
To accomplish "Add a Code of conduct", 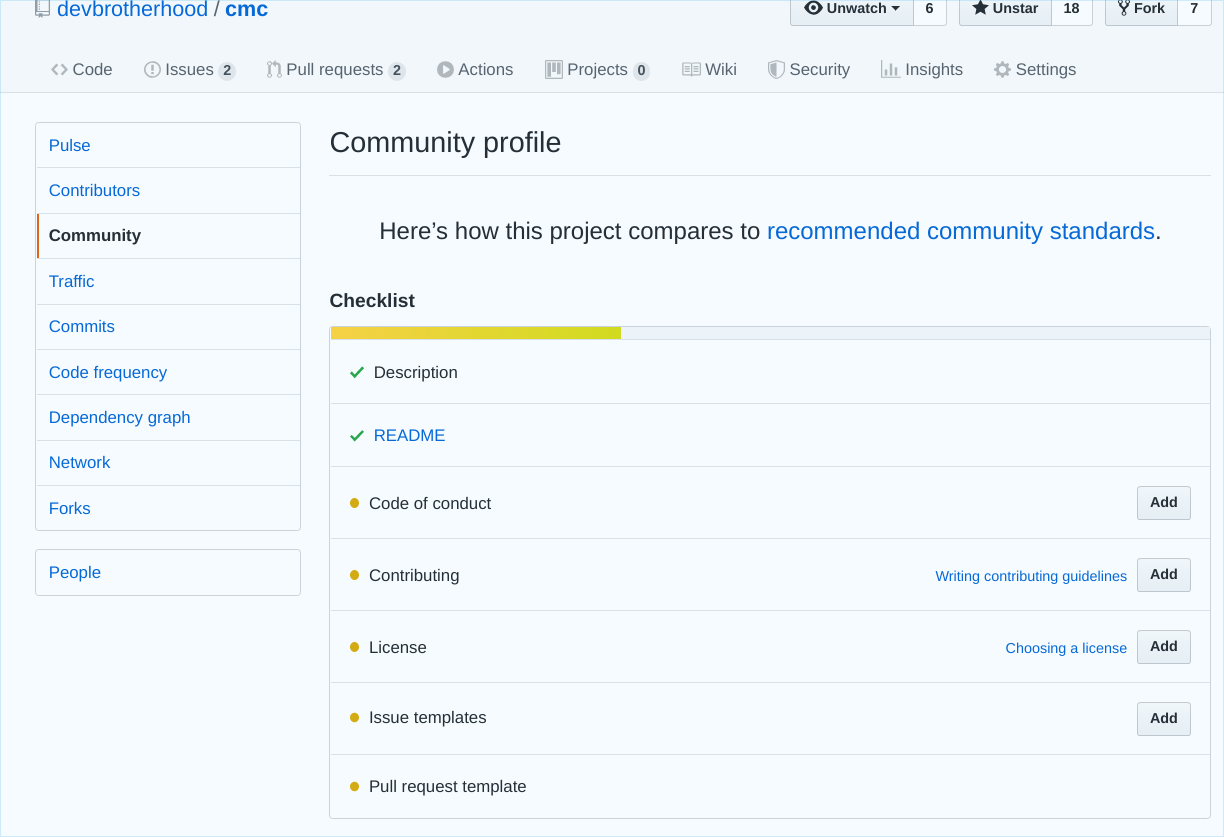I will [1164, 503].
